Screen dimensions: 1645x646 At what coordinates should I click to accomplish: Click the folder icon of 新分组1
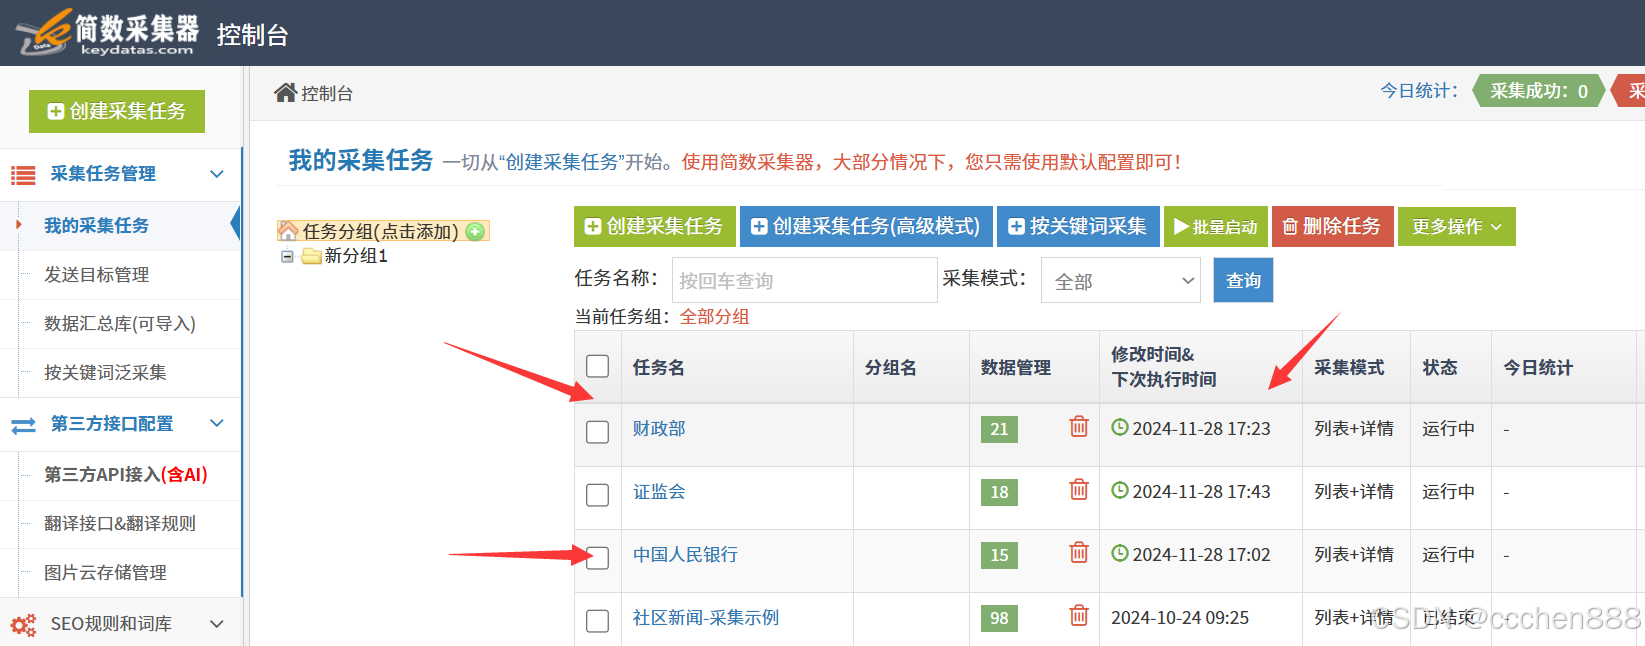pyautogui.click(x=311, y=256)
